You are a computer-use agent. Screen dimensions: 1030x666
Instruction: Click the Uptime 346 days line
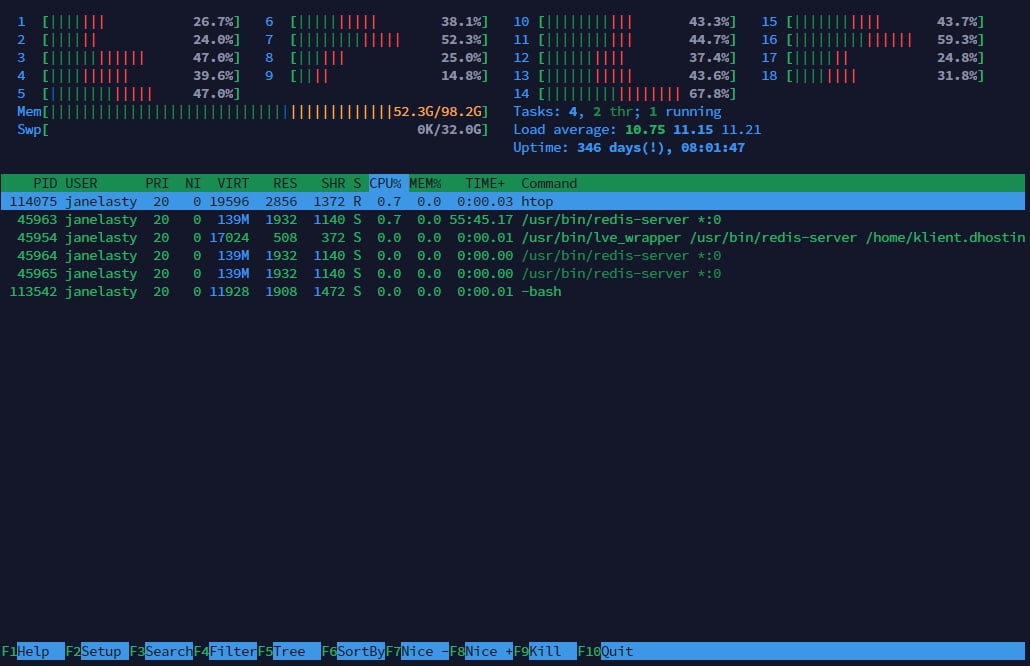pos(629,148)
